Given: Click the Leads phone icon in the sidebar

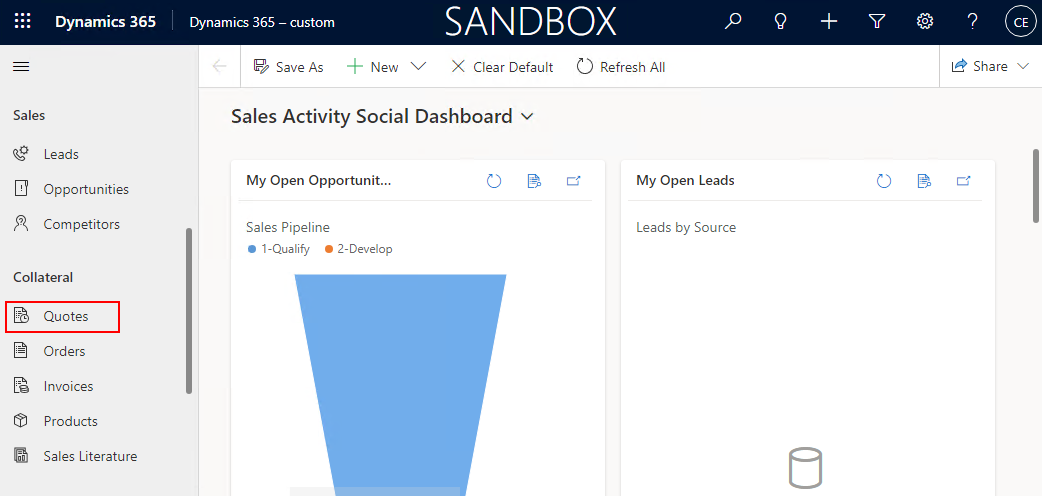Looking at the screenshot, I should (21, 154).
